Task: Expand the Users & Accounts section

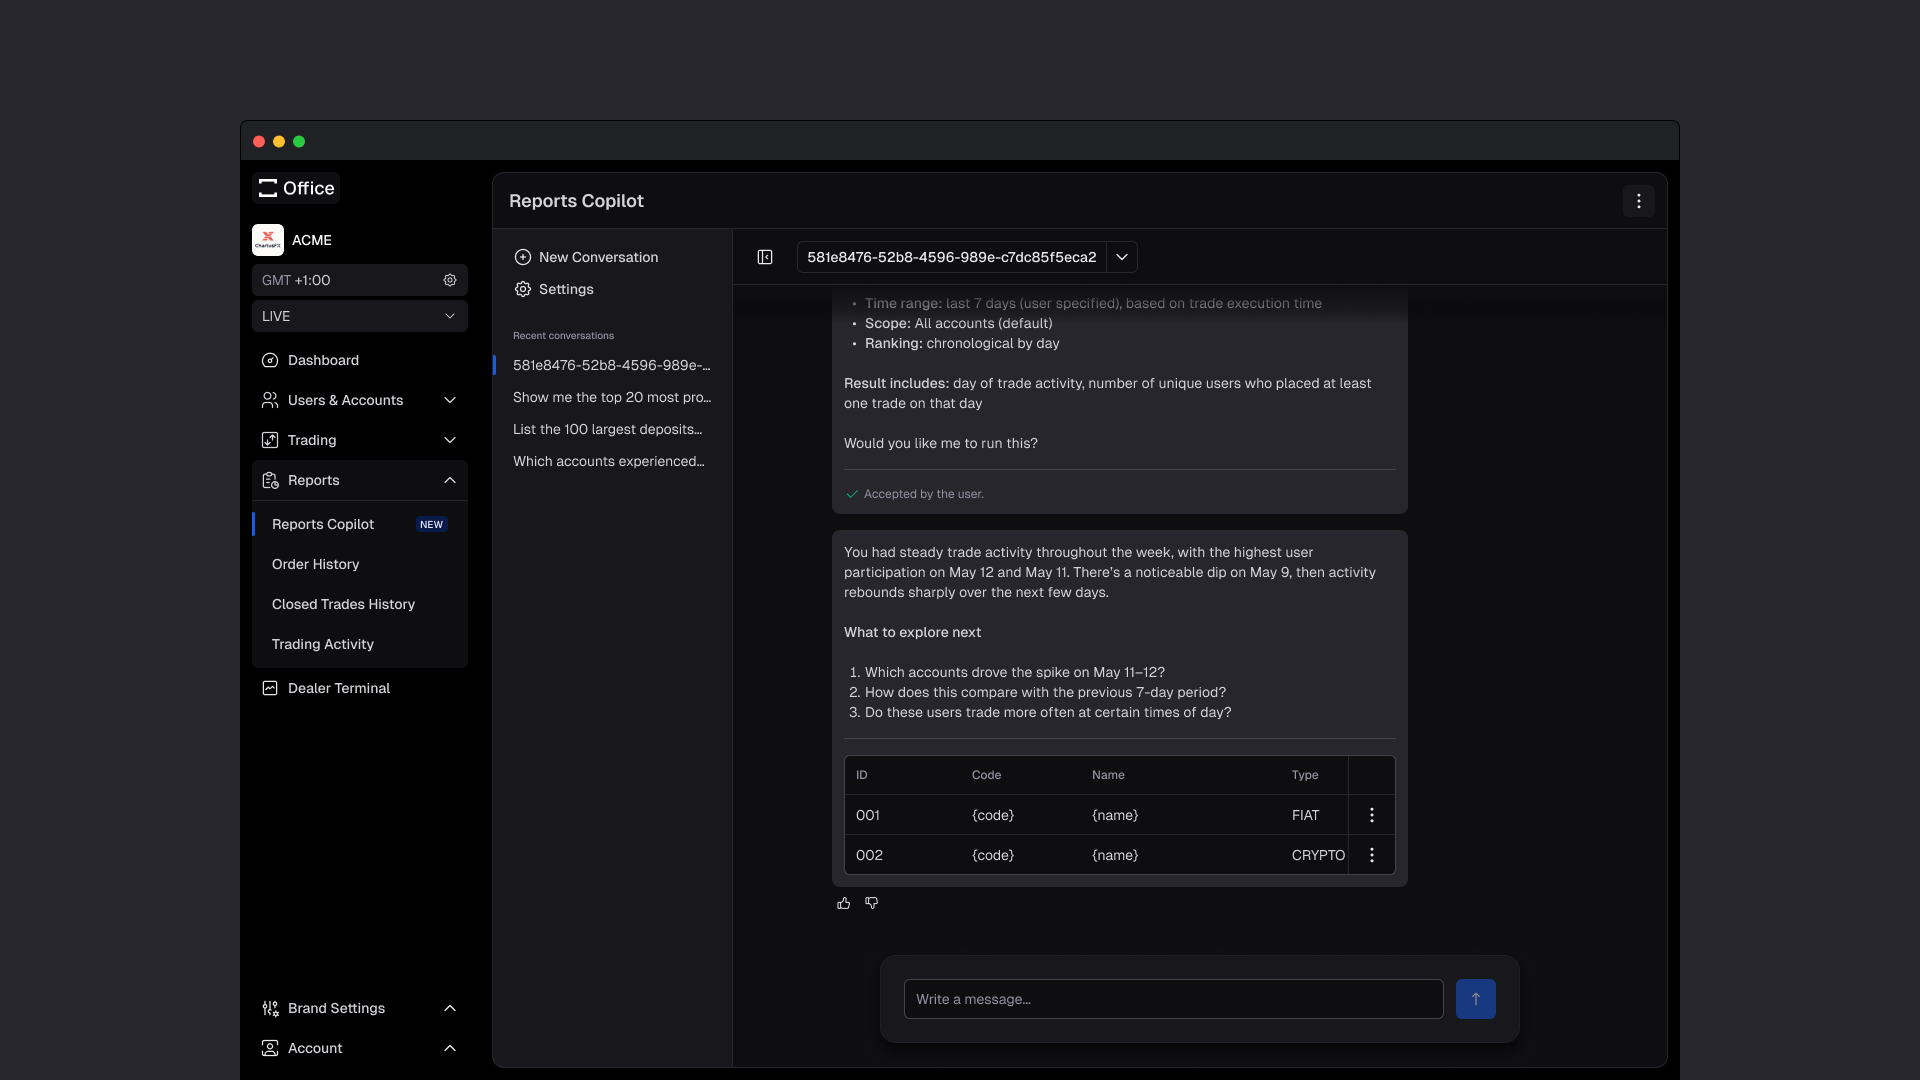Action: click(450, 400)
